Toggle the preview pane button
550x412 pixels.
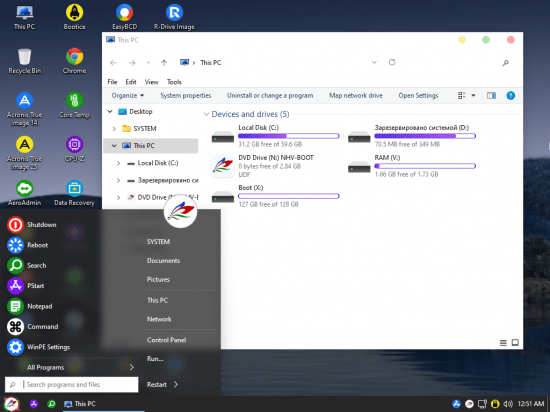click(x=491, y=95)
